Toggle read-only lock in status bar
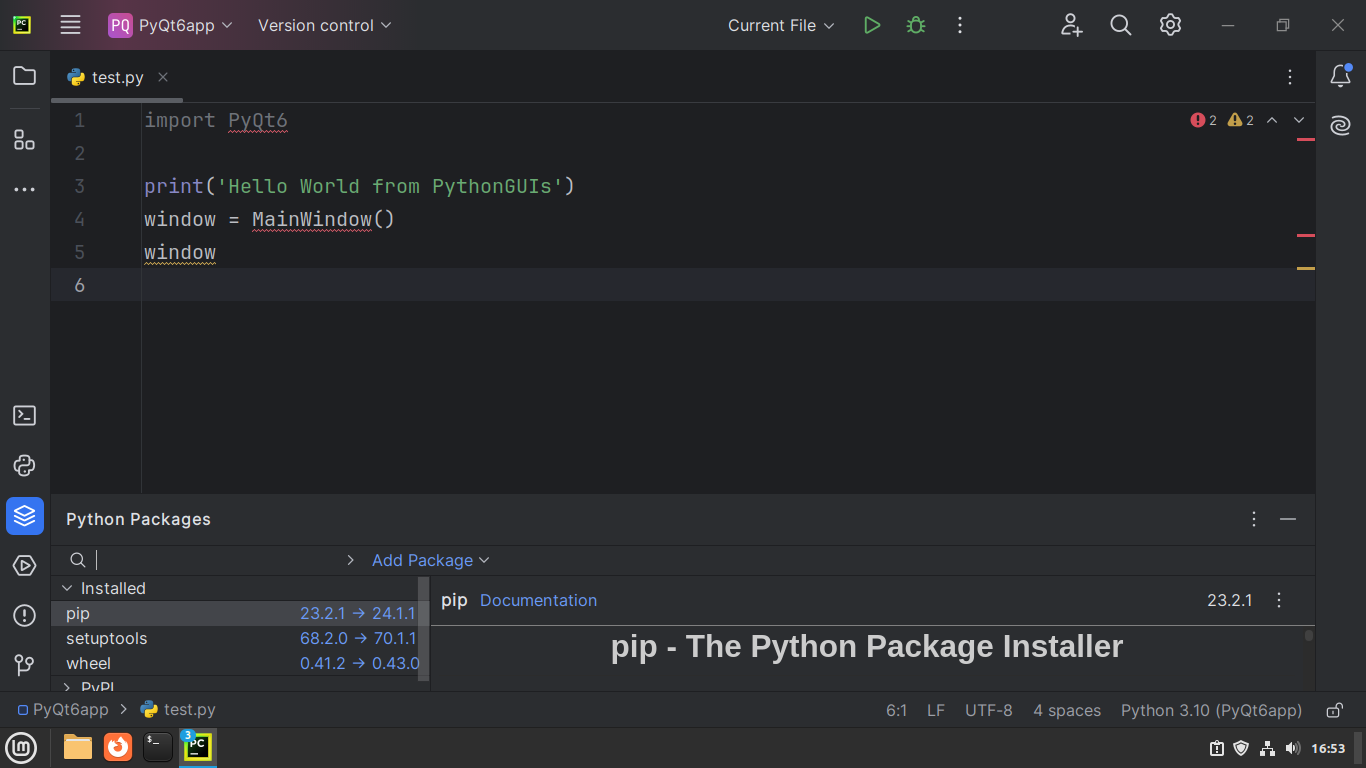The image size is (1366, 768). point(1334,710)
